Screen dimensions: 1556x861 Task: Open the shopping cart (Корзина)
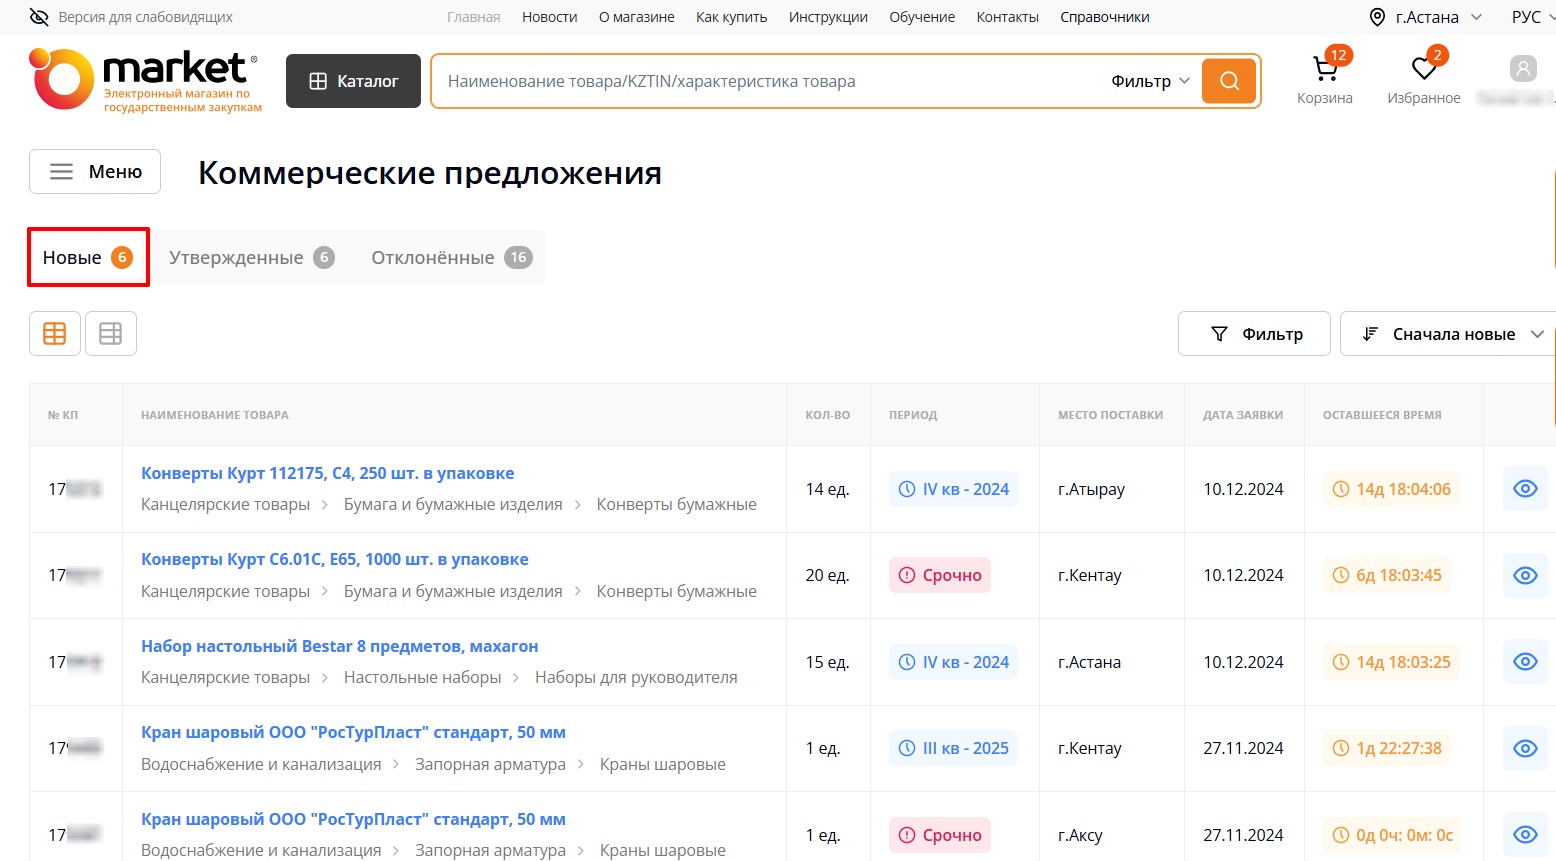1324,70
